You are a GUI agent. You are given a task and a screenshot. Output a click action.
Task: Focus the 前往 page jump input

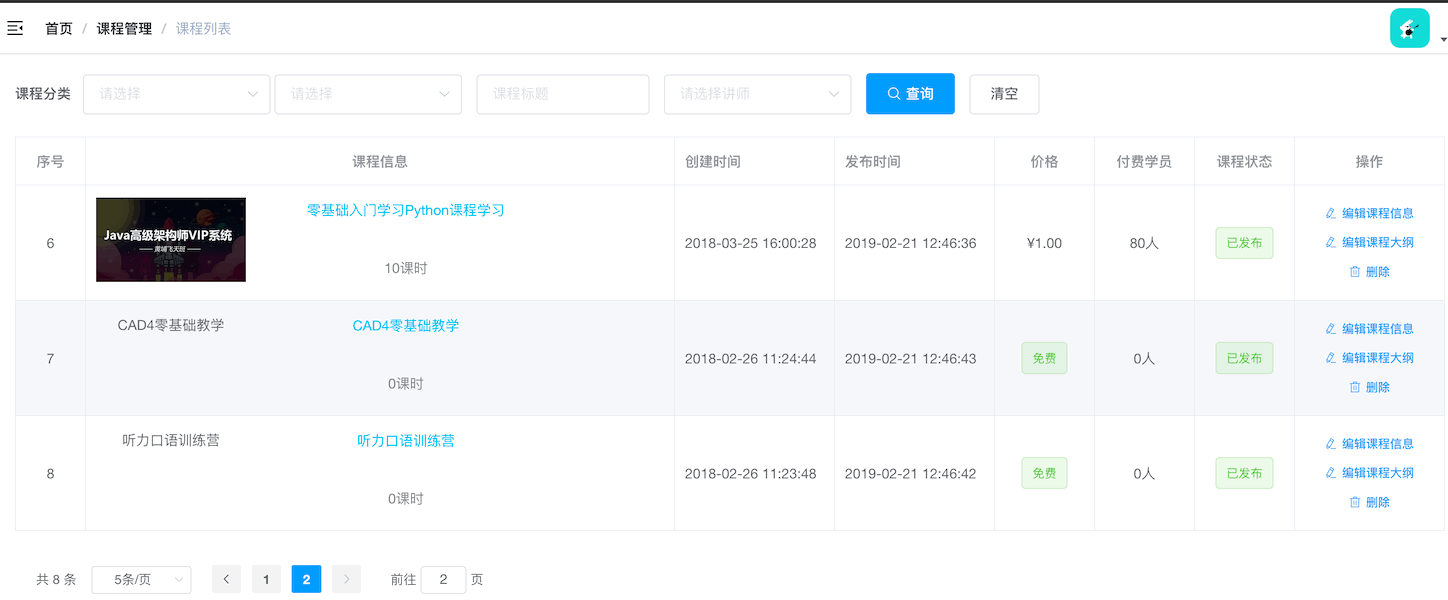(x=443, y=579)
